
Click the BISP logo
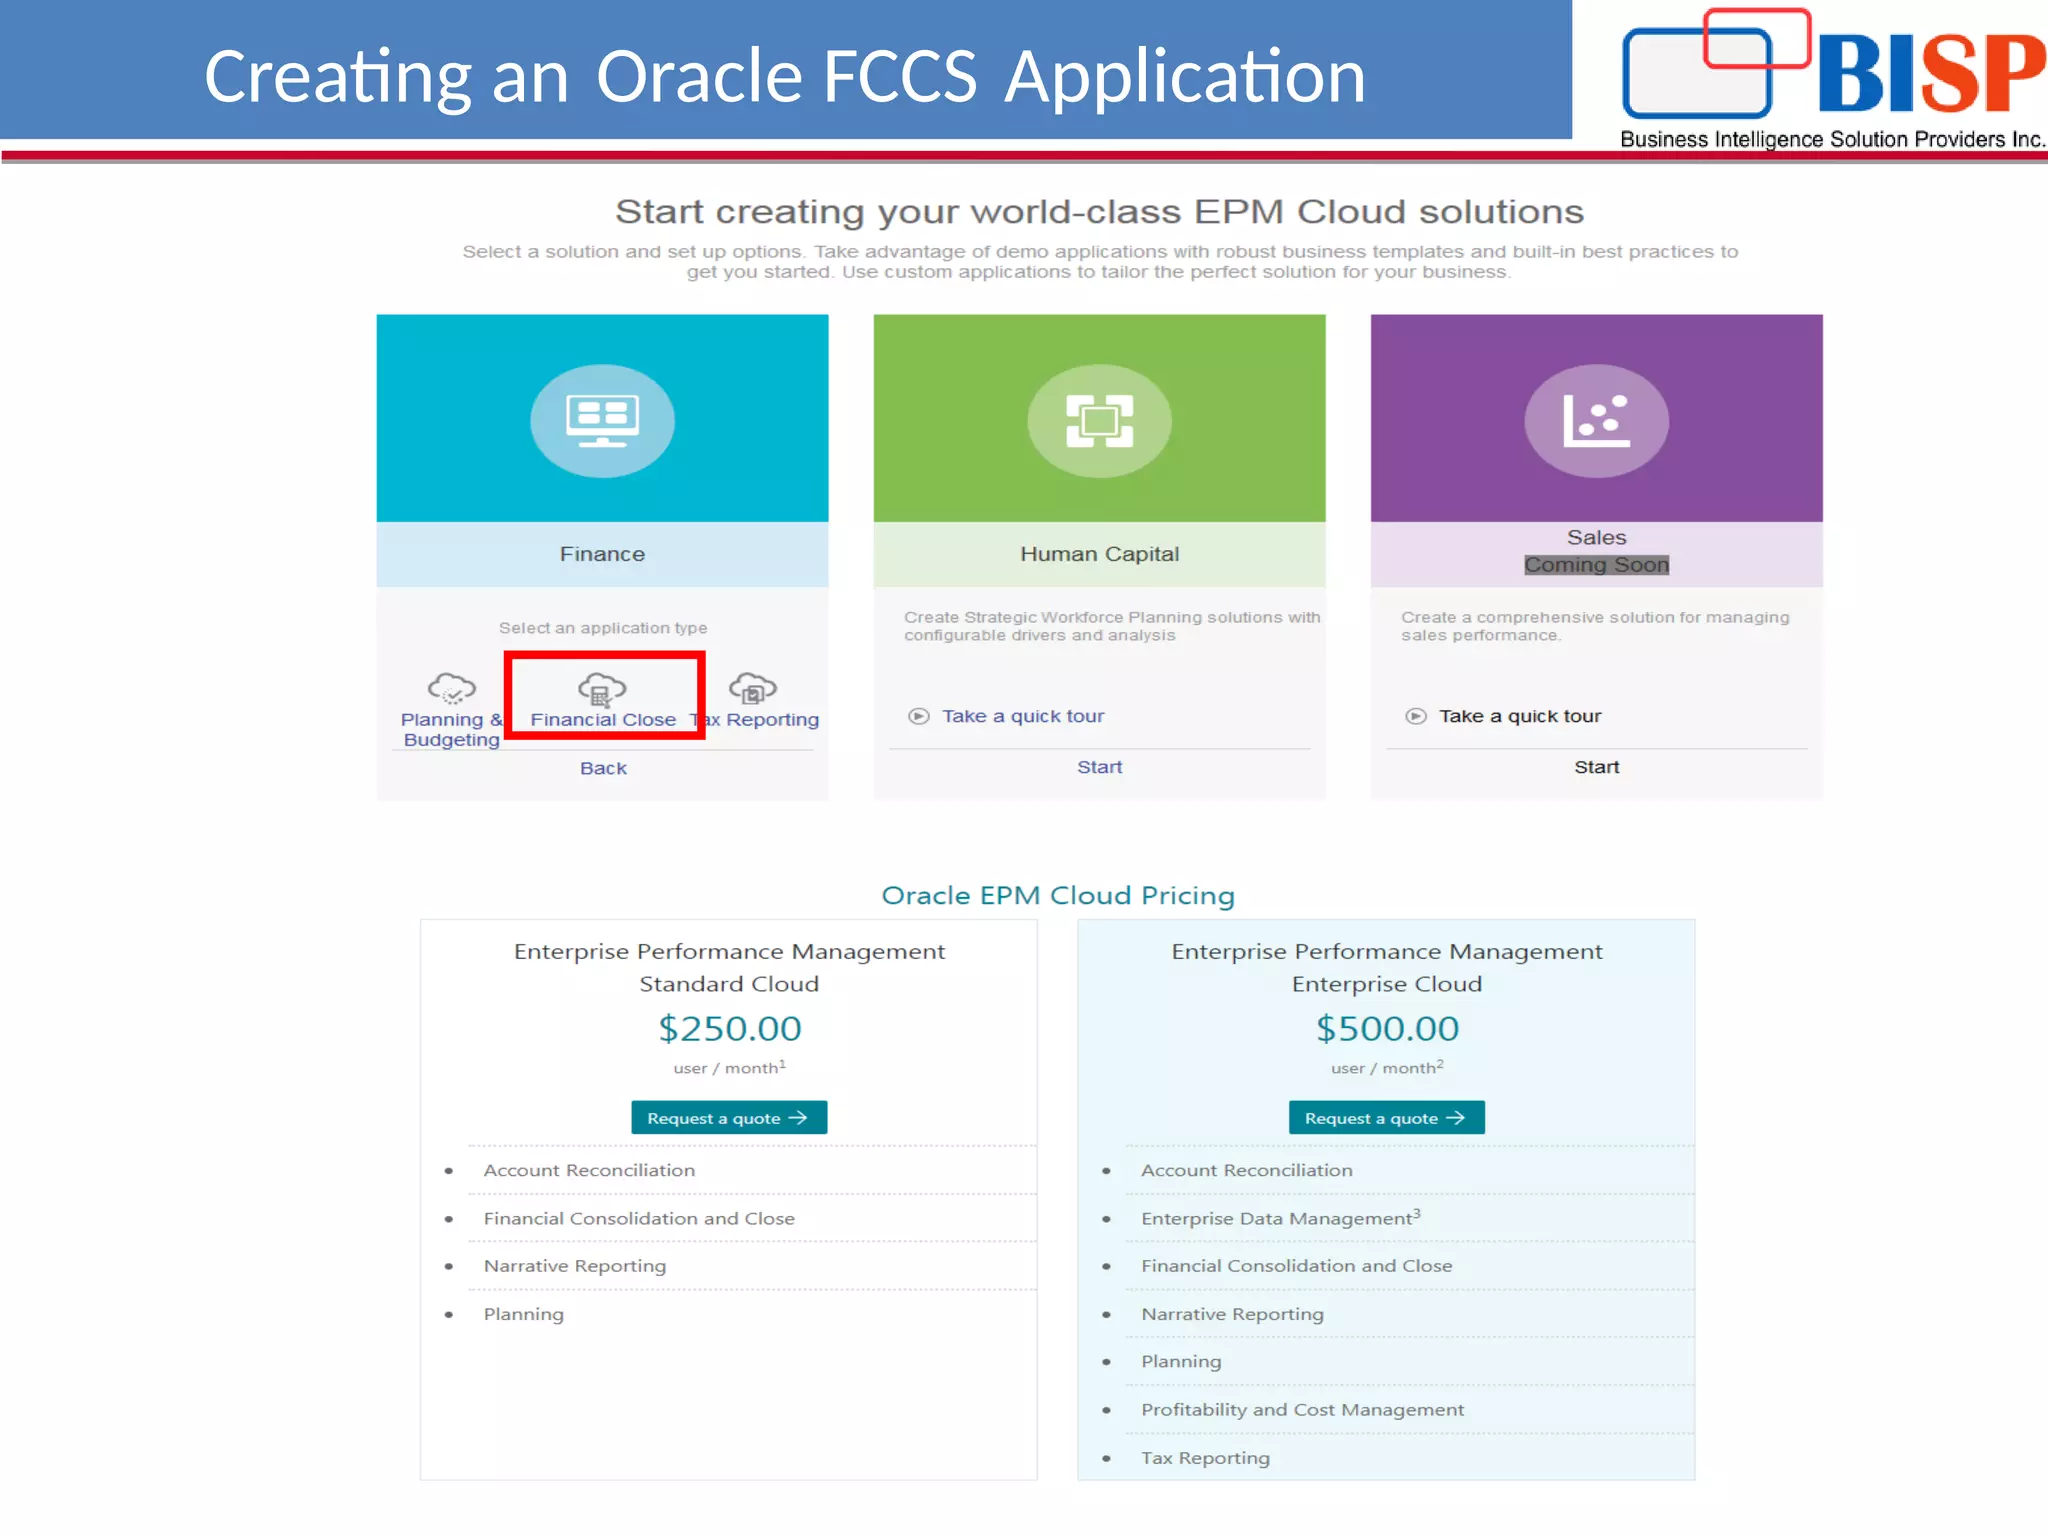pos(1834,78)
